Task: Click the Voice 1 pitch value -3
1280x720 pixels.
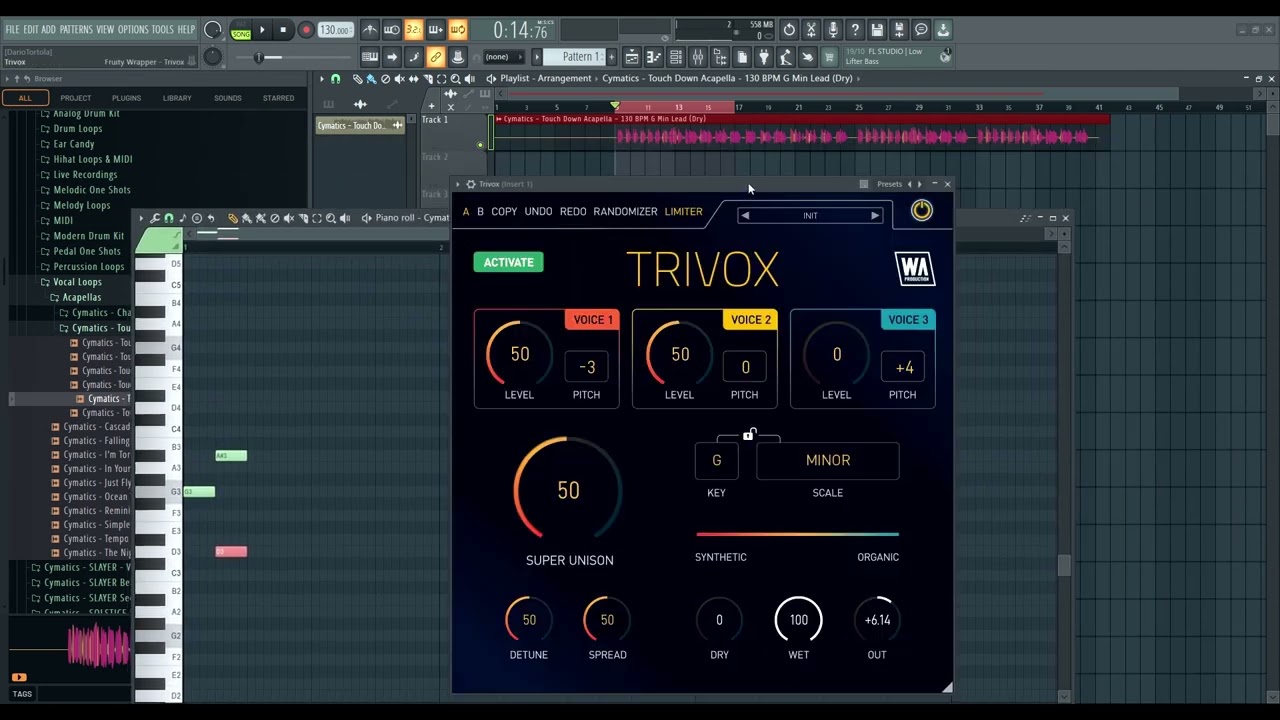Action: [587, 367]
